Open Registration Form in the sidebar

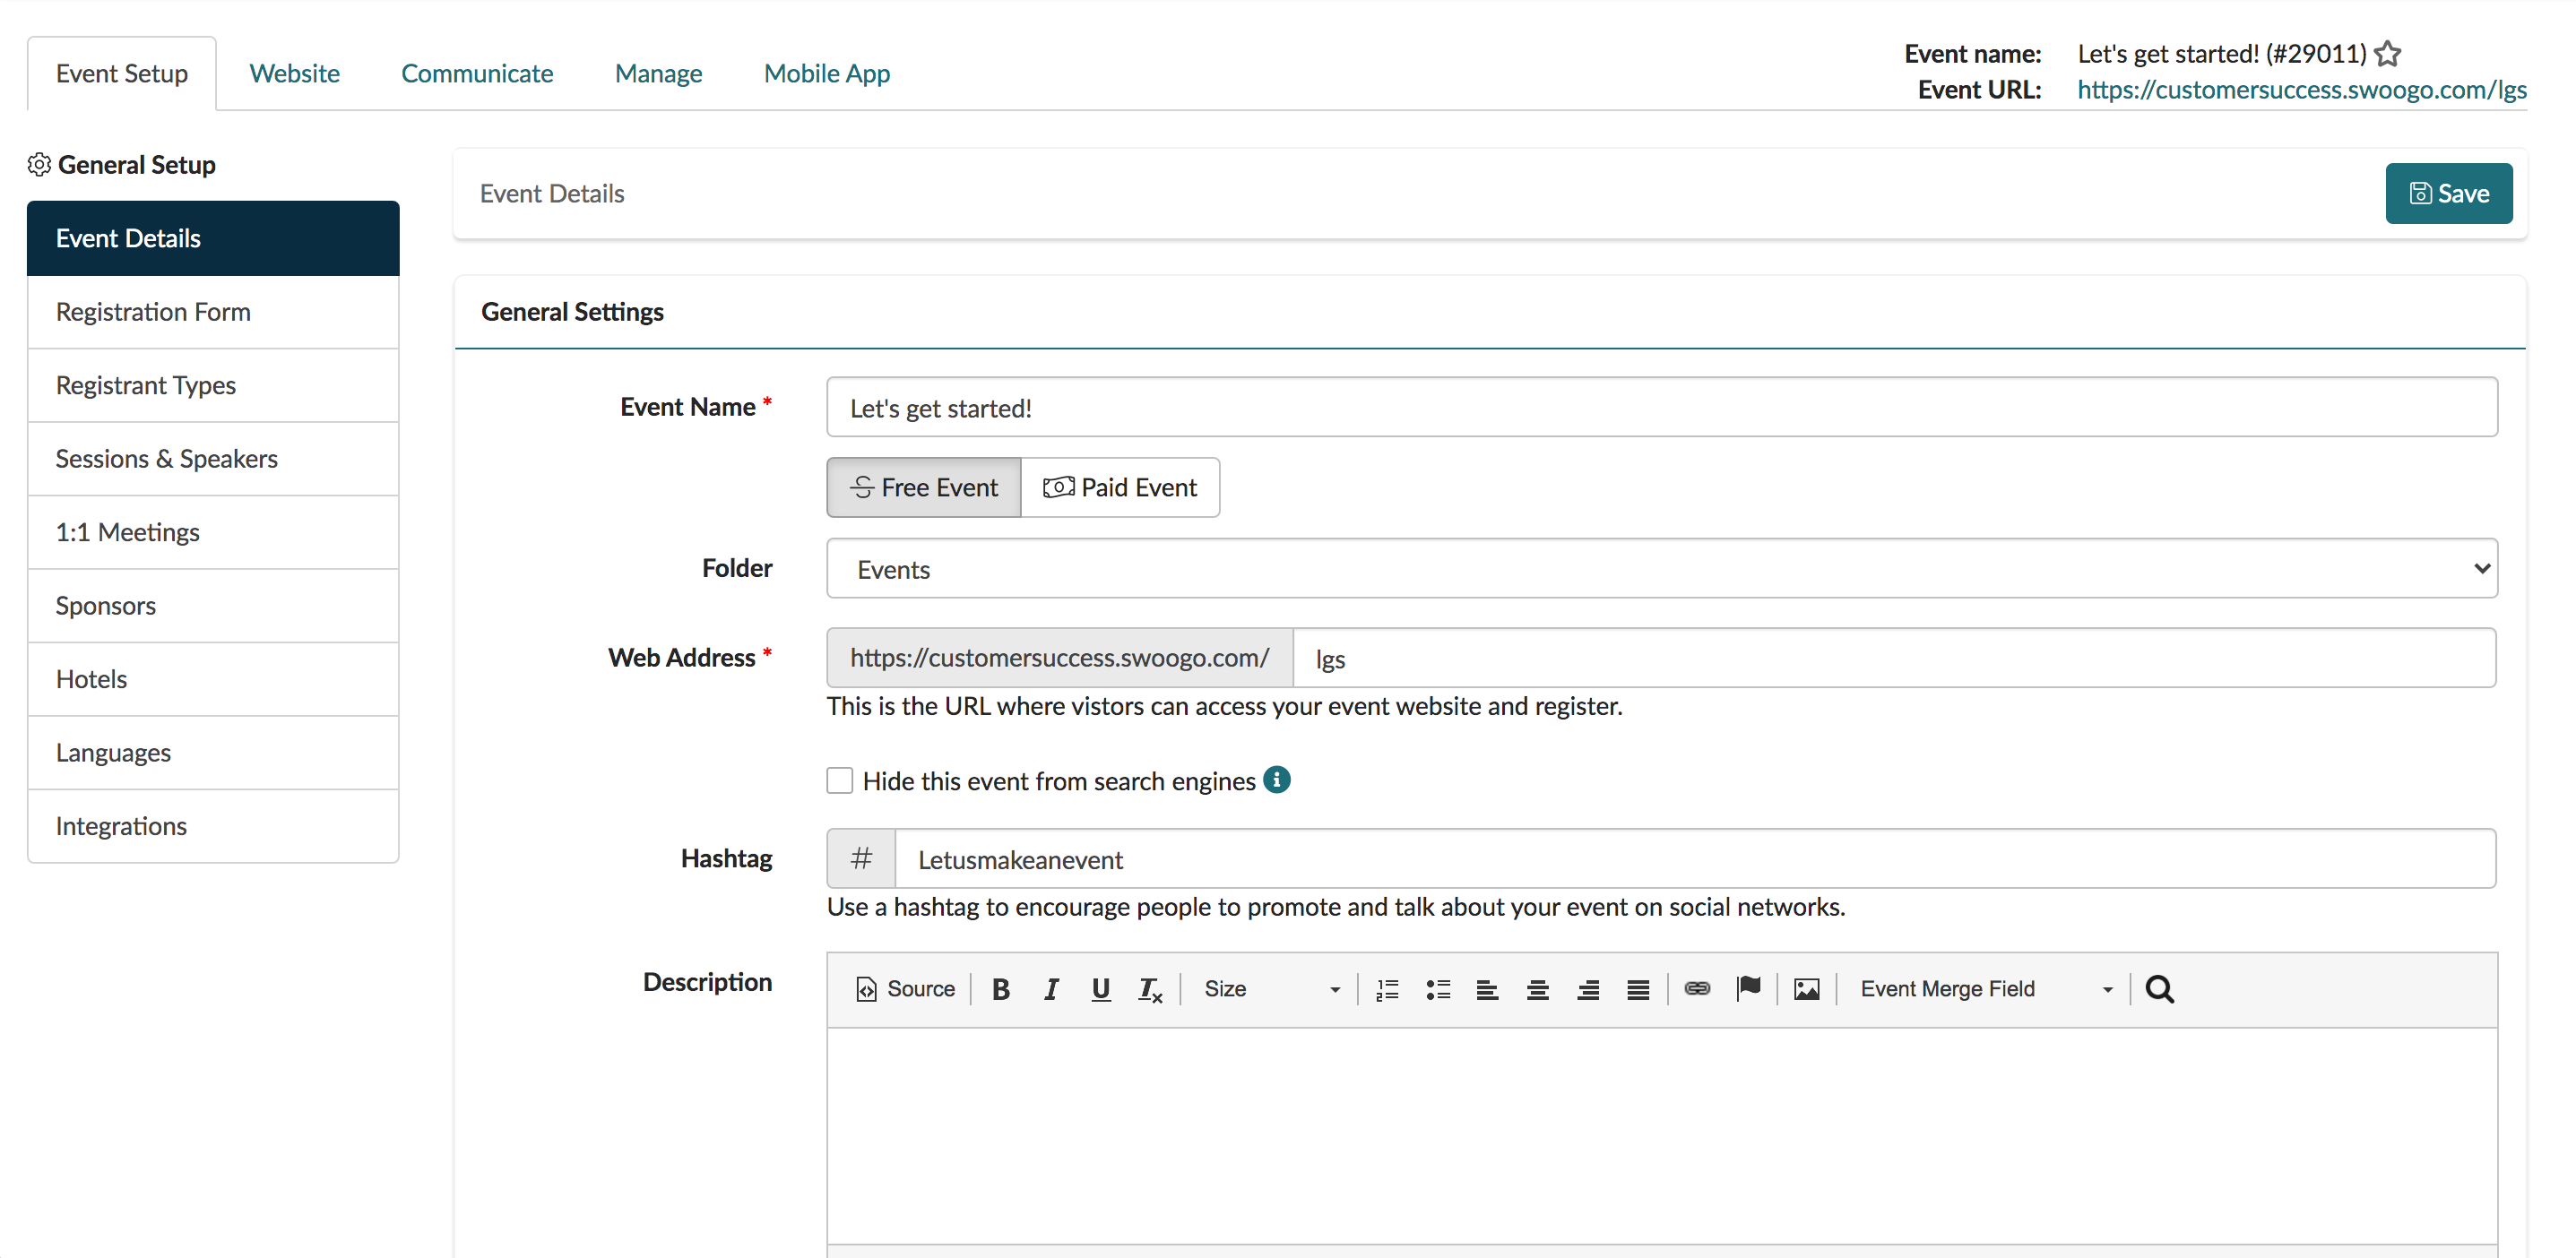click(153, 312)
